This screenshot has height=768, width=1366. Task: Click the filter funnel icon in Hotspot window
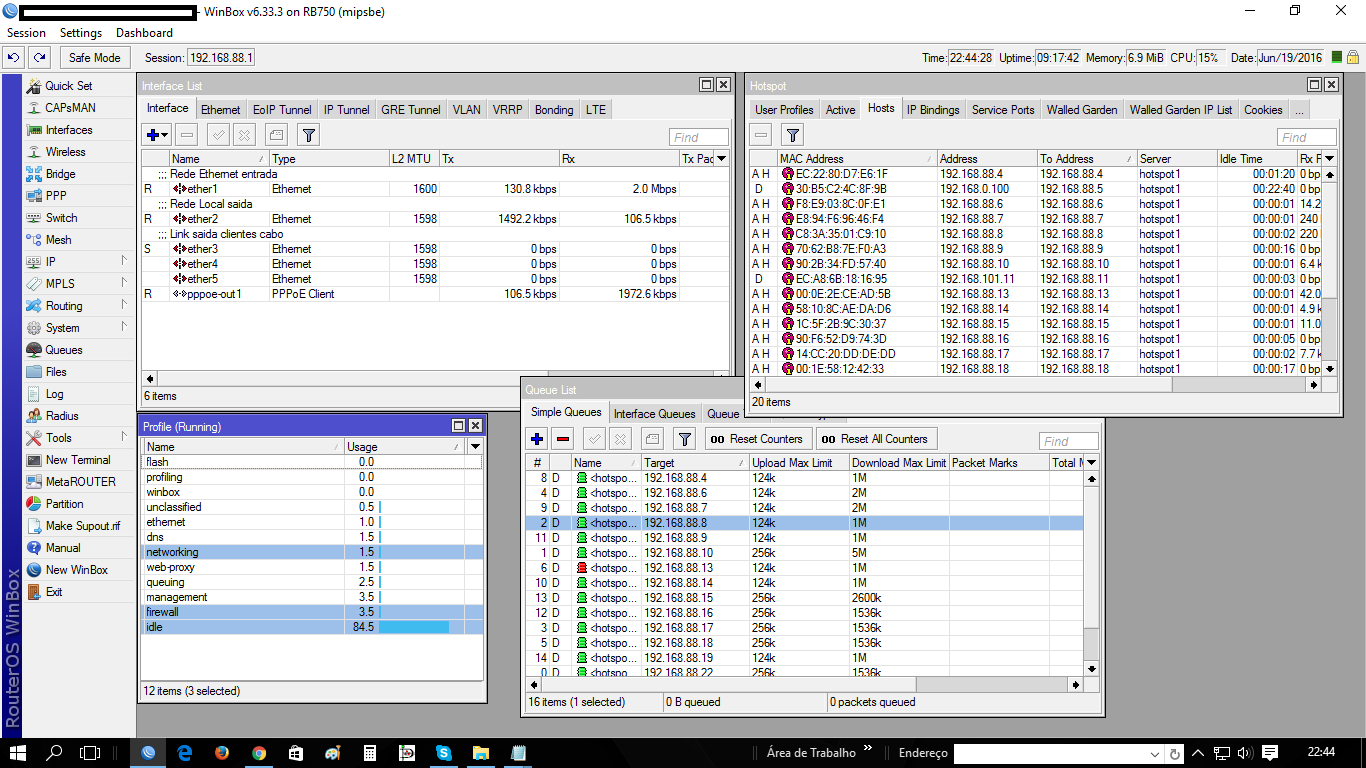(792, 135)
